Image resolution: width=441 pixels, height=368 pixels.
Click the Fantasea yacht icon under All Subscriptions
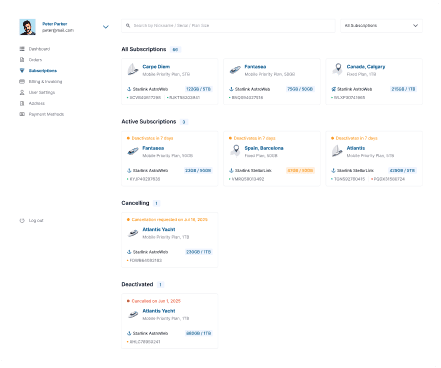pos(235,70)
